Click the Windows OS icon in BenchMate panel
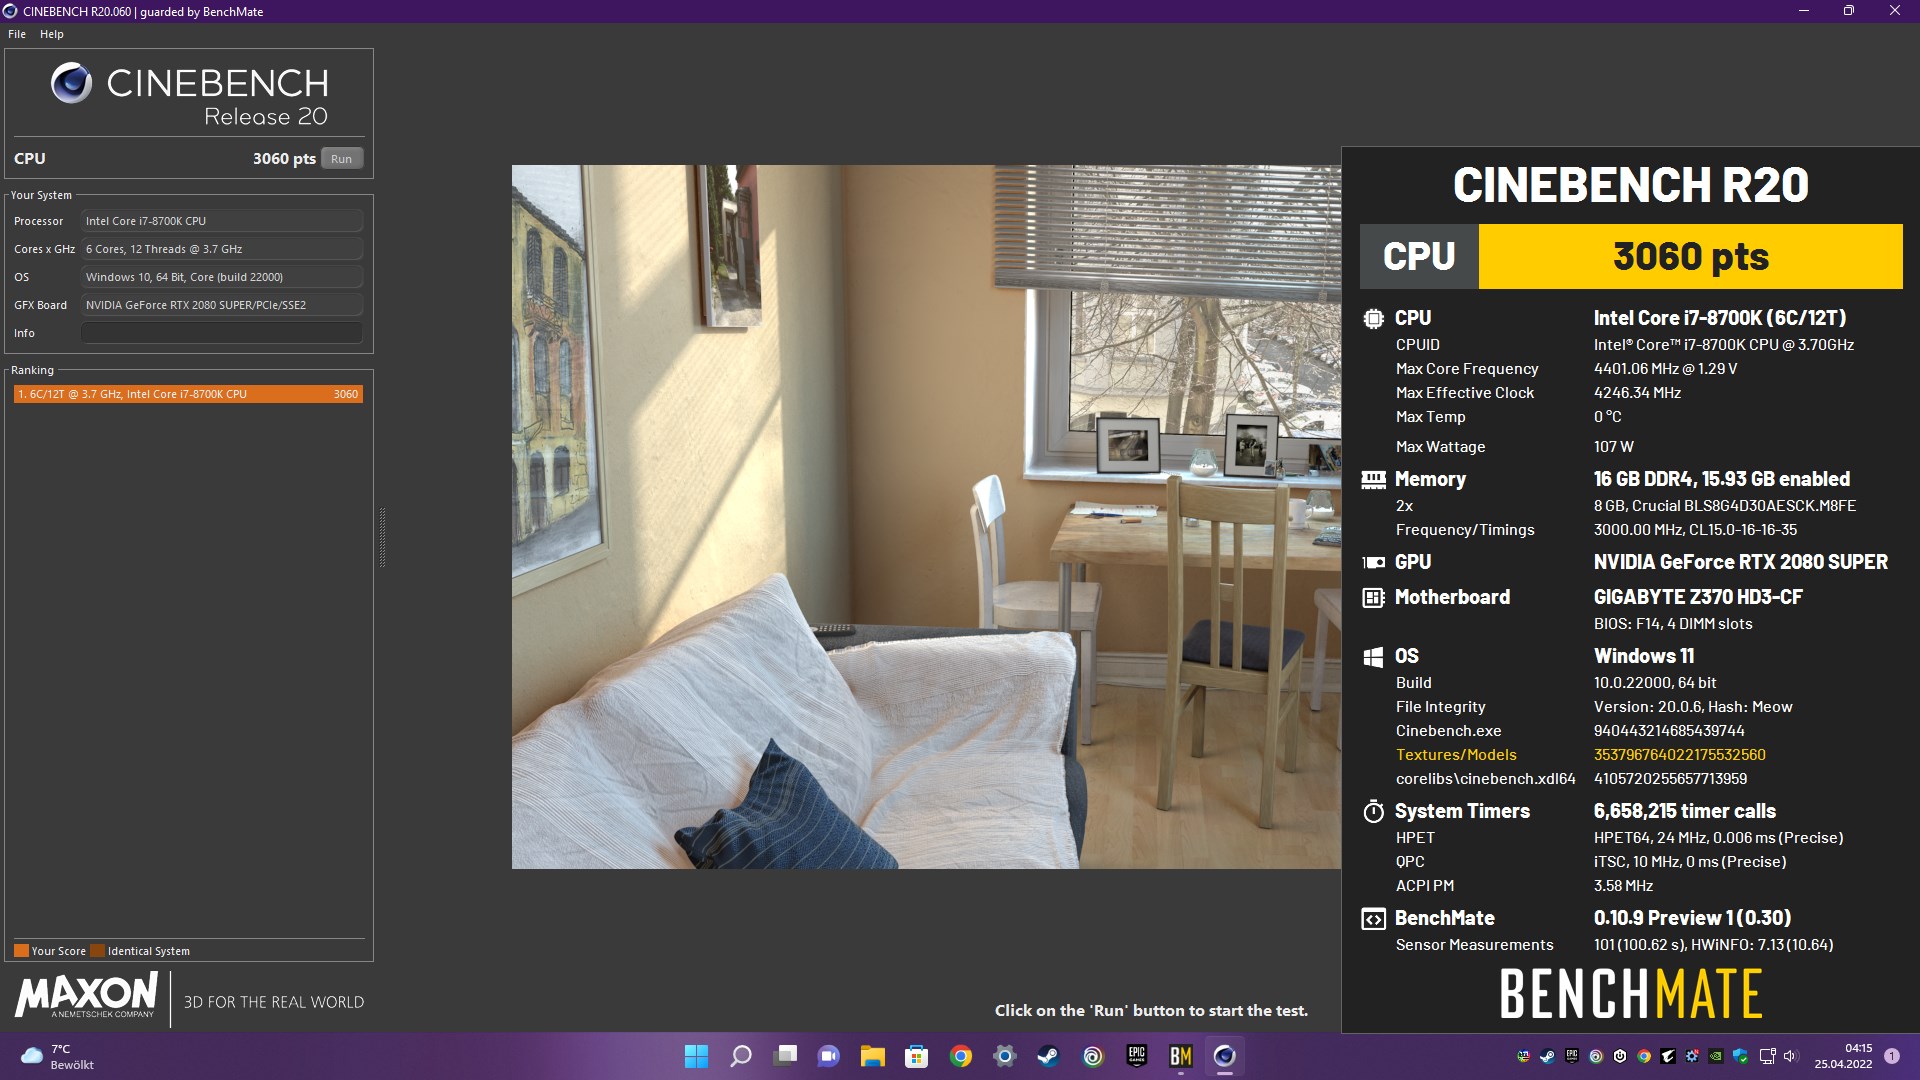Image resolution: width=1920 pixels, height=1080 pixels. tap(1373, 656)
